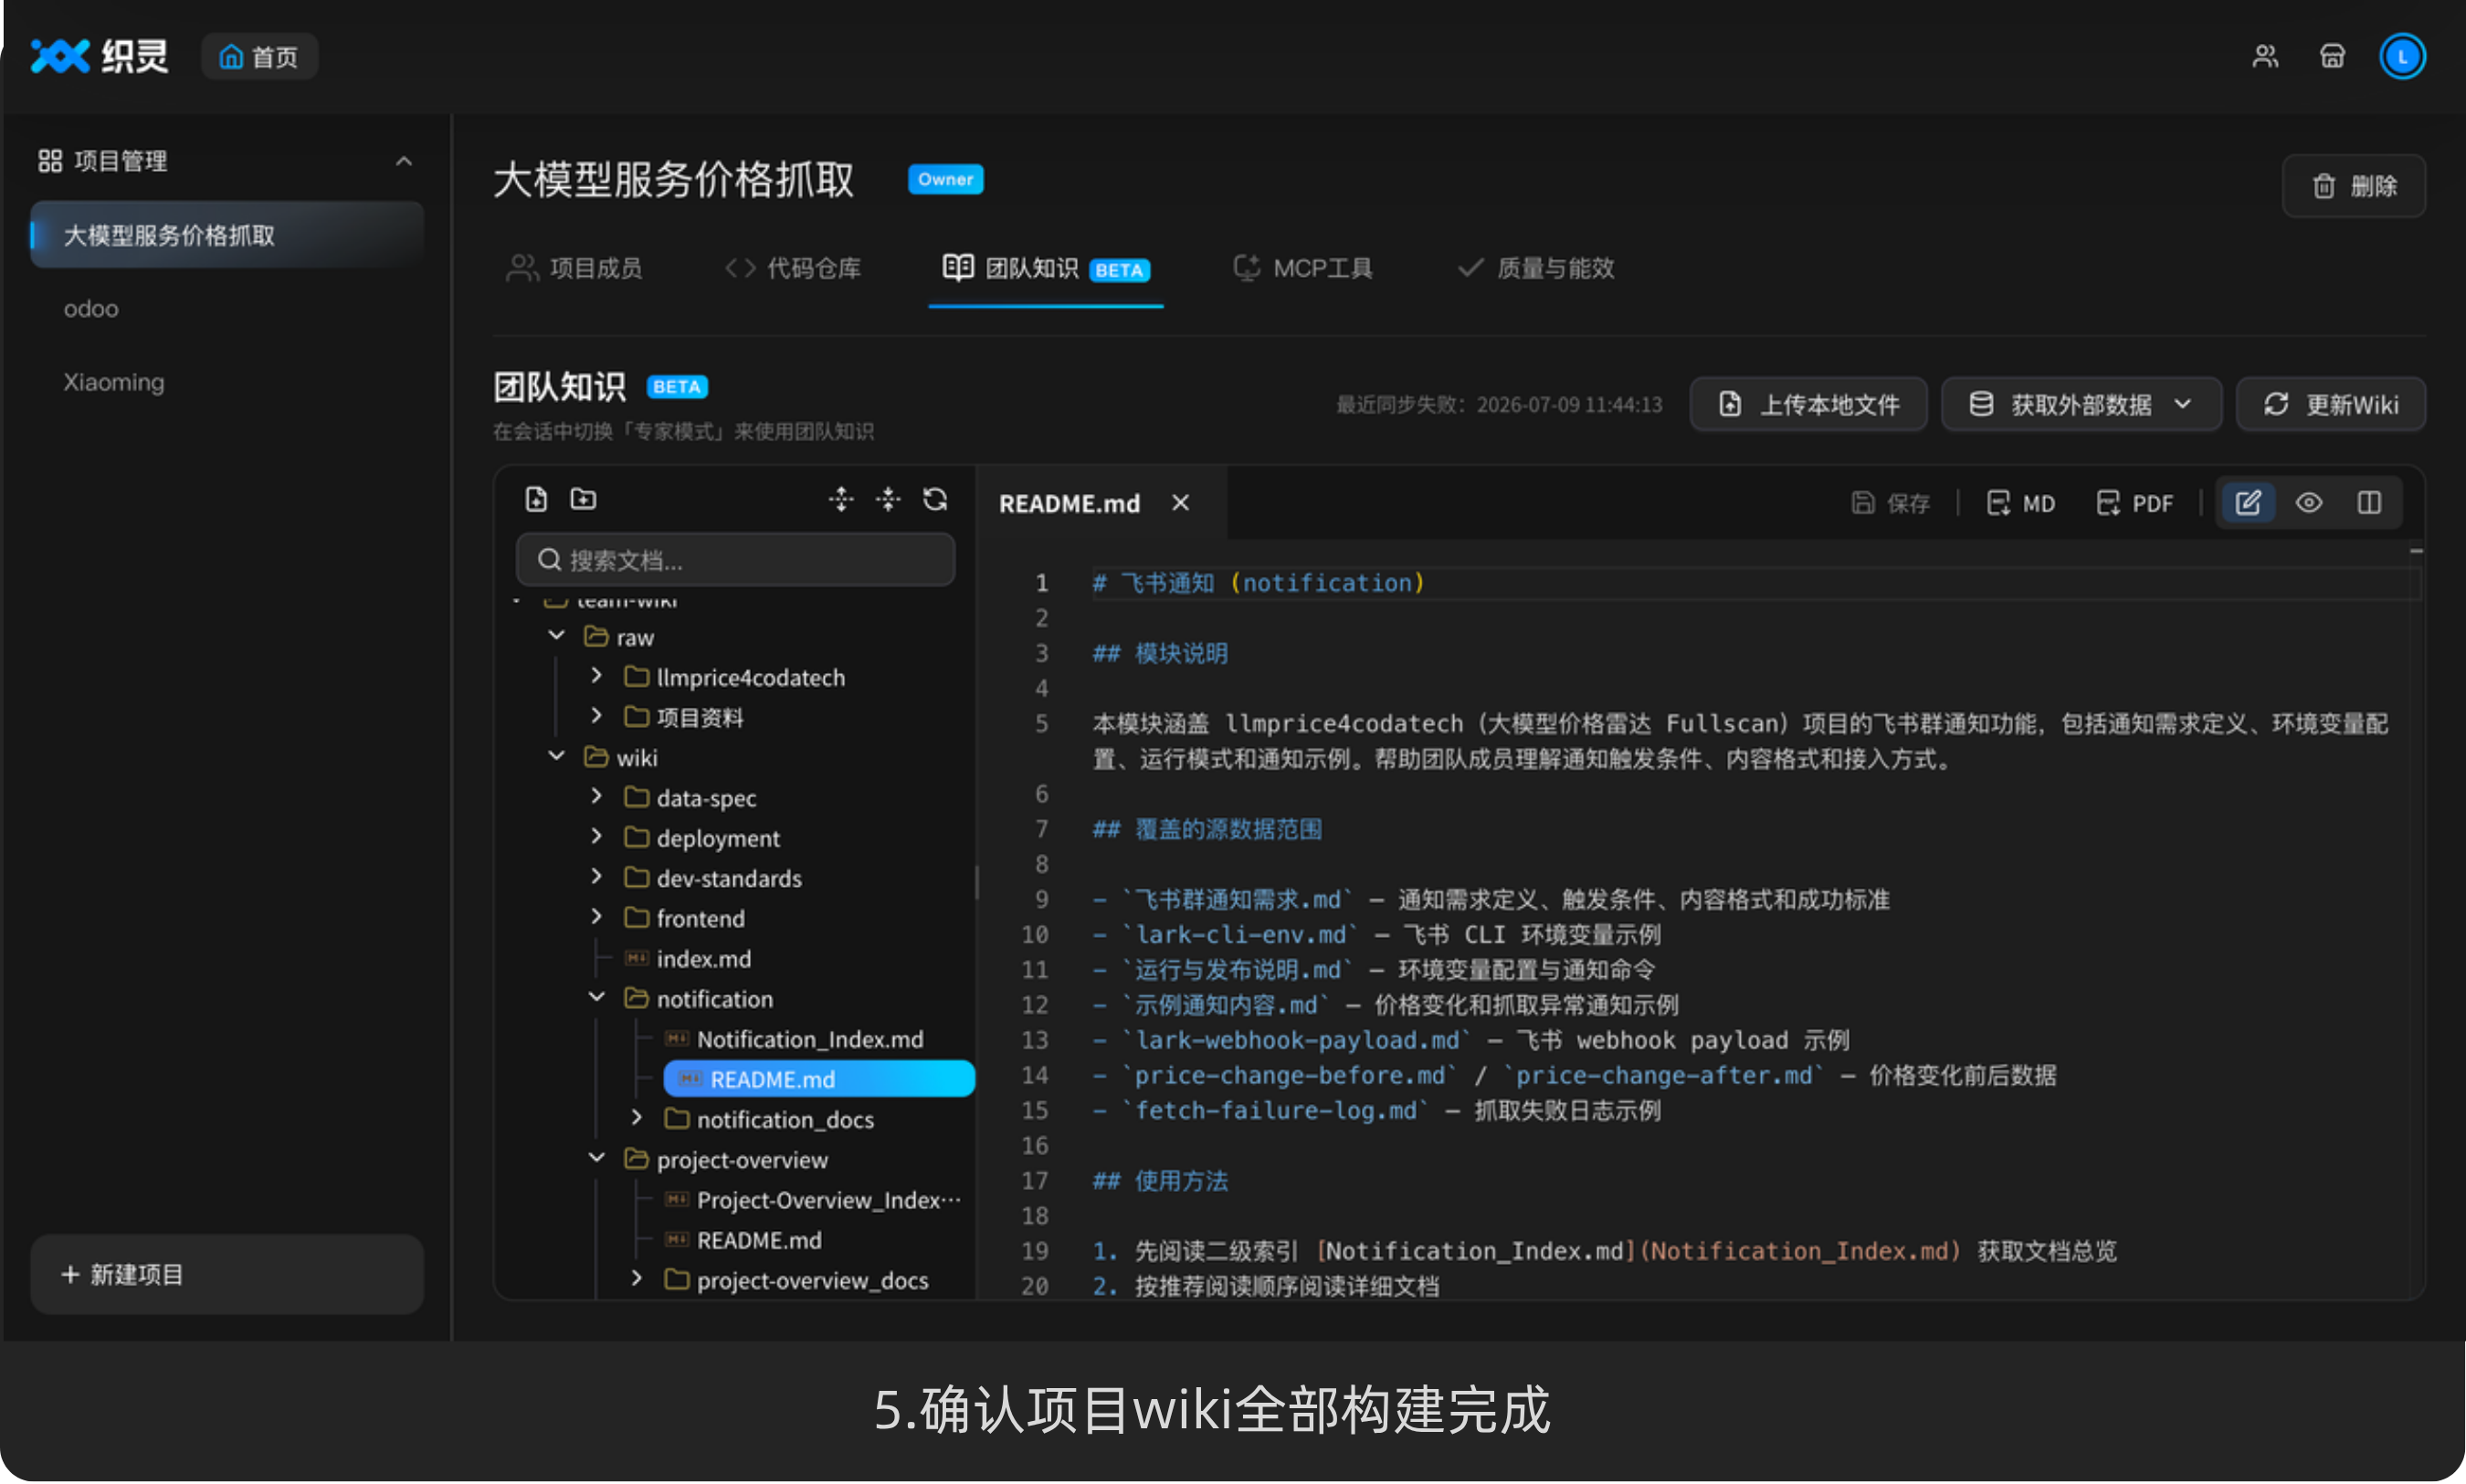Click line 13 lark-webhook-payload.md text
The height and width of the screenshot is (1484, 2466).
pos(1295,1040)
